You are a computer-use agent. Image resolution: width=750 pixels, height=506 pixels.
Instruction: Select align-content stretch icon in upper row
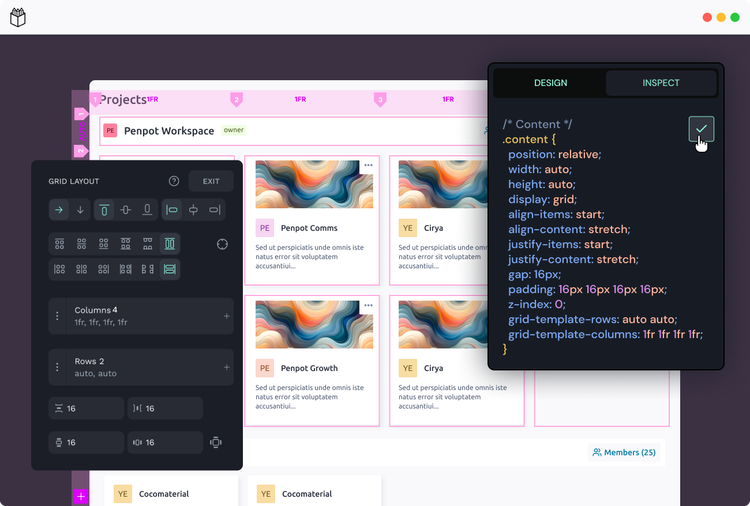(169, 244)
